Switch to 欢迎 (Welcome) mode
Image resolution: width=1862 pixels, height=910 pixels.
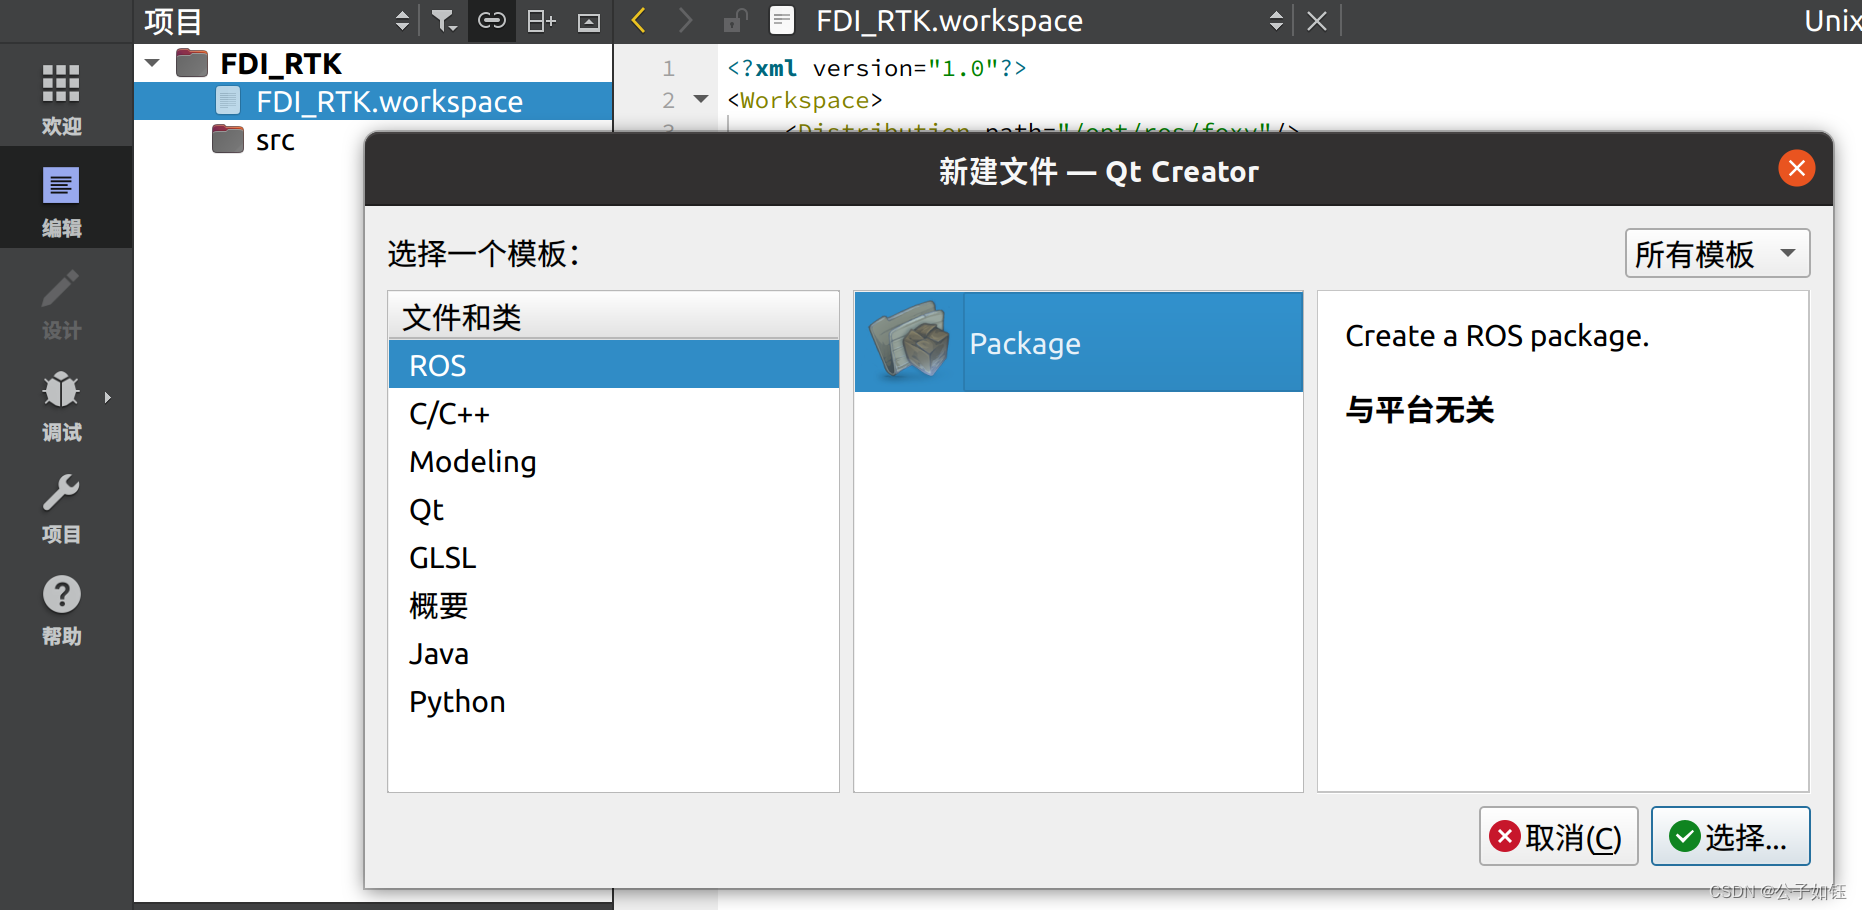[x=61, y=96]
